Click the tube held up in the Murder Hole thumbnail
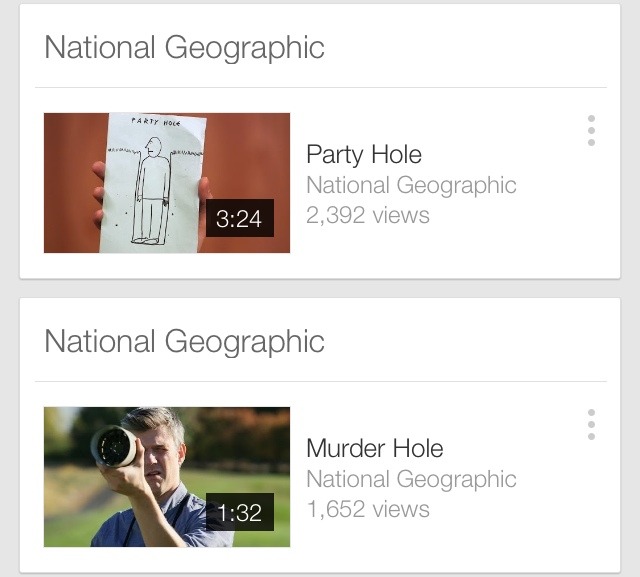The height and width of the screenshot is (577, 640). point(113,446)
